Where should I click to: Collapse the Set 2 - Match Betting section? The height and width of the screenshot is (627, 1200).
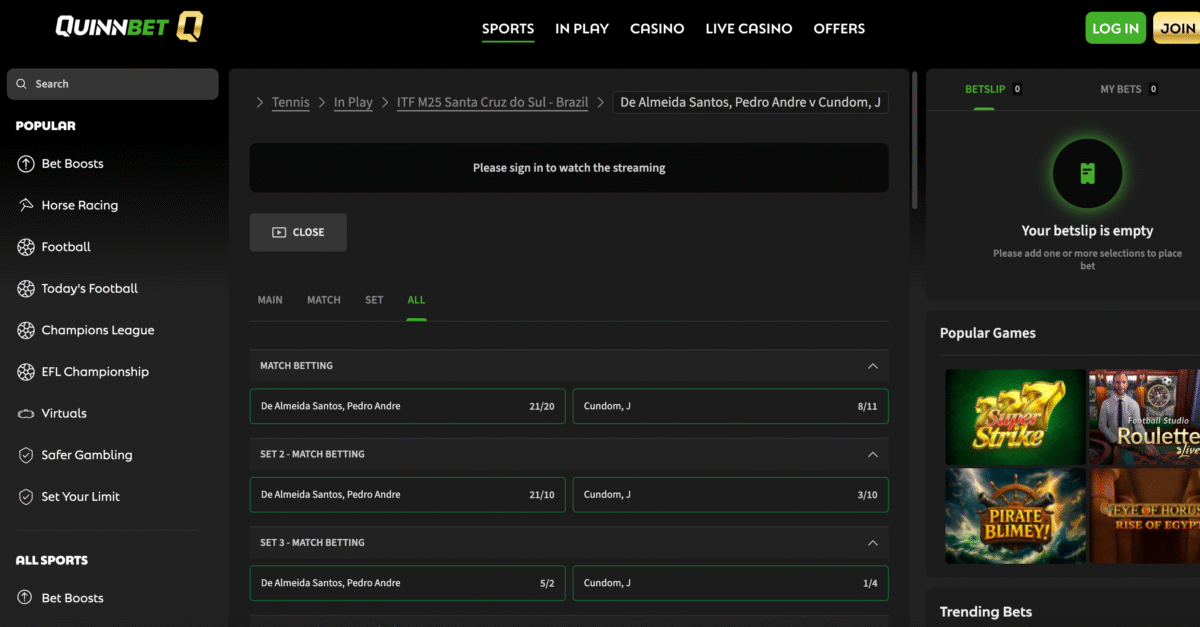[872, 454]
